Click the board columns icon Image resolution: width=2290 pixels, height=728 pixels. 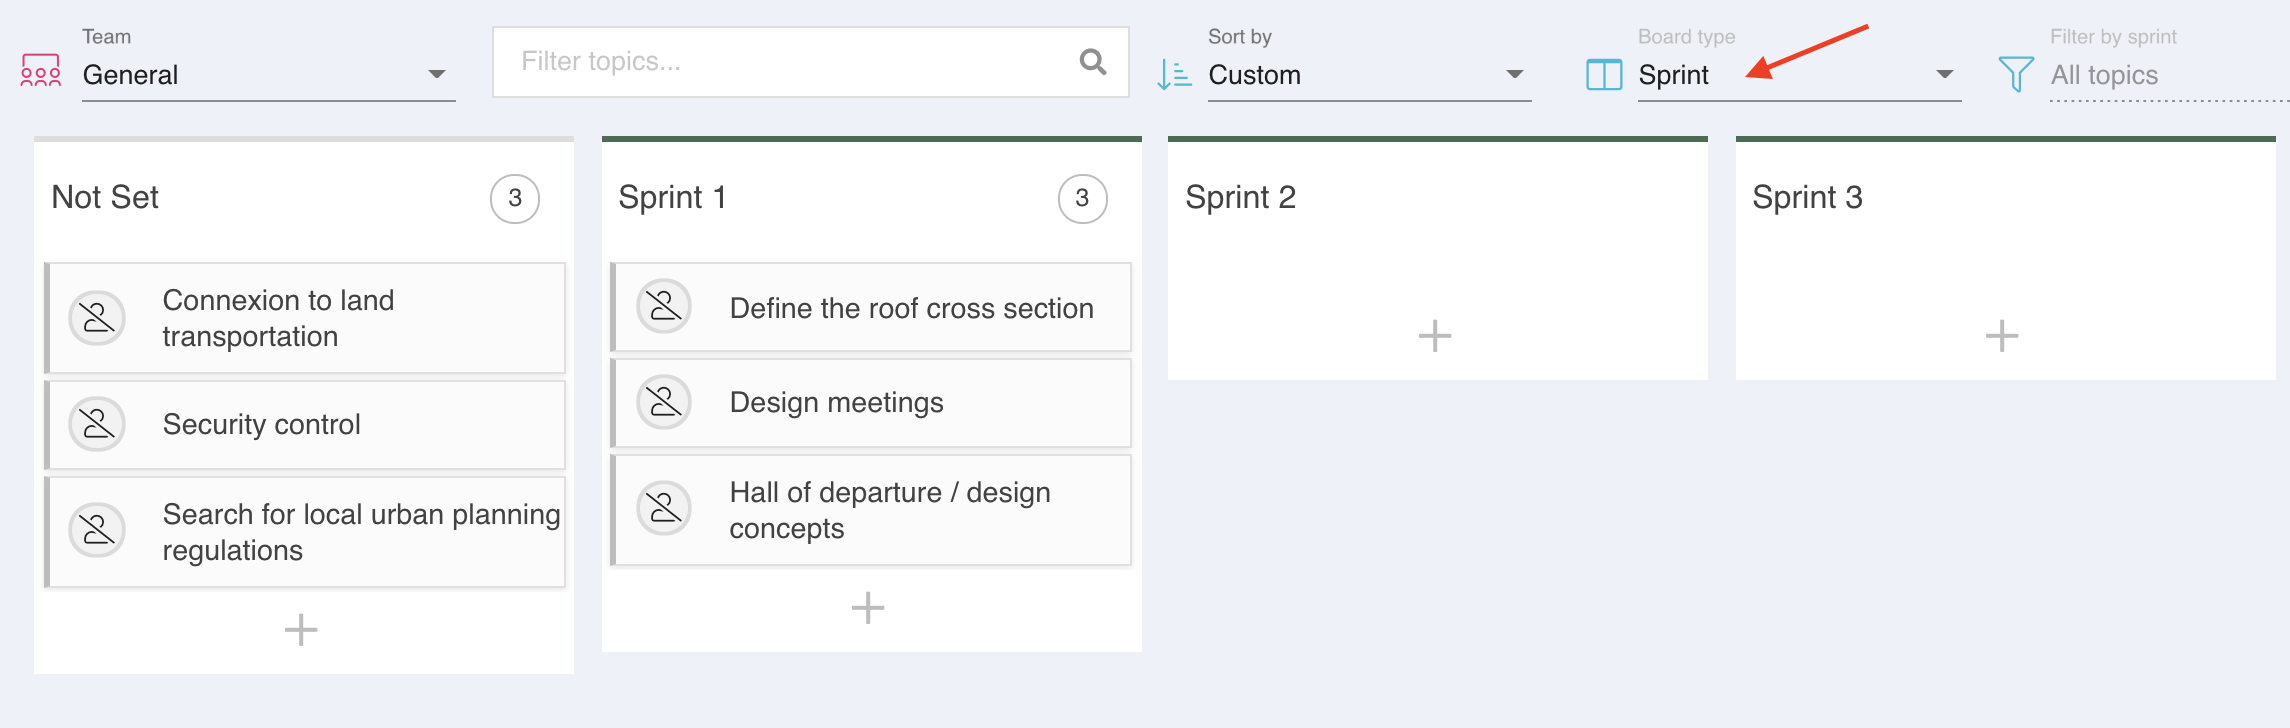pos(1604,75)
